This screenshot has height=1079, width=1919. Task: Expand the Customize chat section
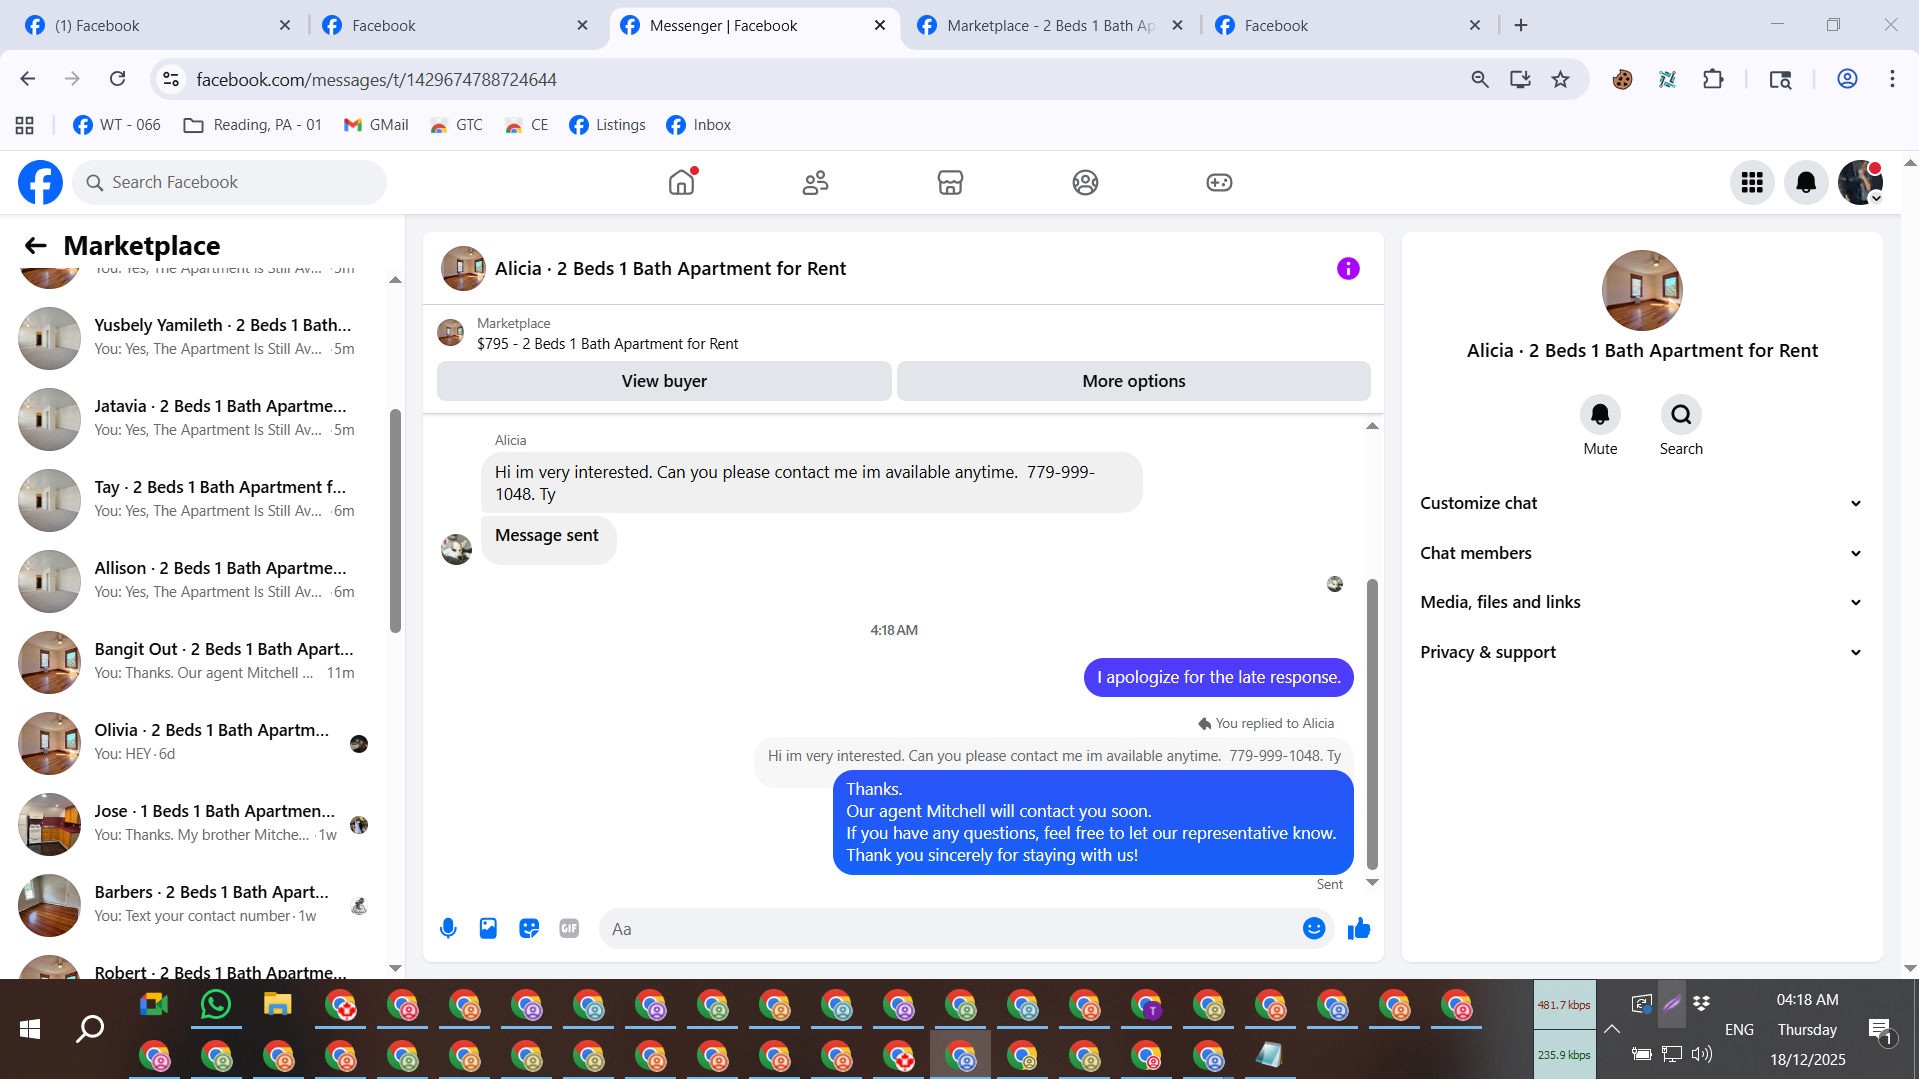(x=1642, y=503)
